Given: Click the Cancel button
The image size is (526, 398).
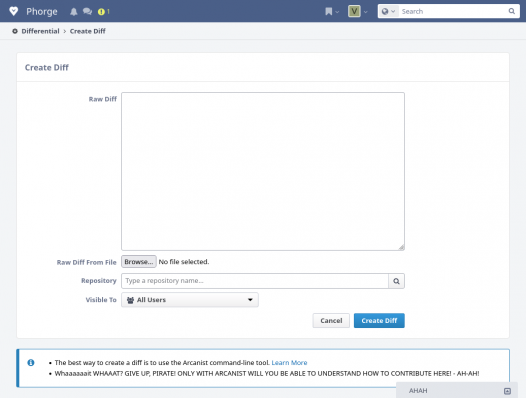Looking at the screenshot, I should click(331, 320).
